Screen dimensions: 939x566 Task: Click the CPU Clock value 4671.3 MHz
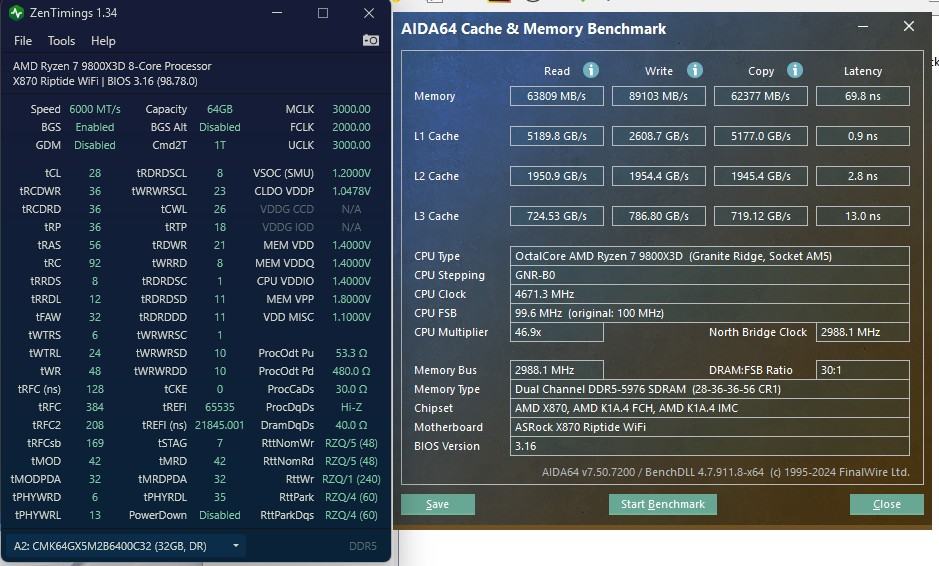click(710, 294)
